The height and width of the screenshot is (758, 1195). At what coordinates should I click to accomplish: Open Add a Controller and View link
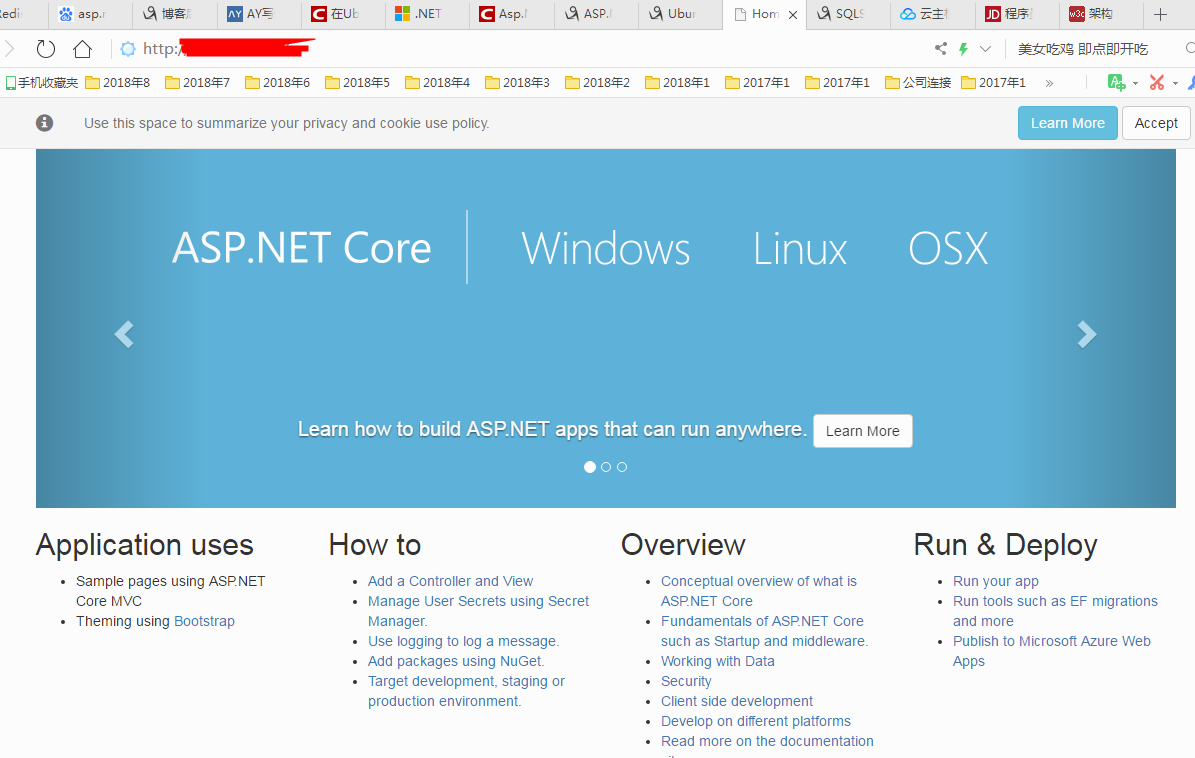click(450, 581)
